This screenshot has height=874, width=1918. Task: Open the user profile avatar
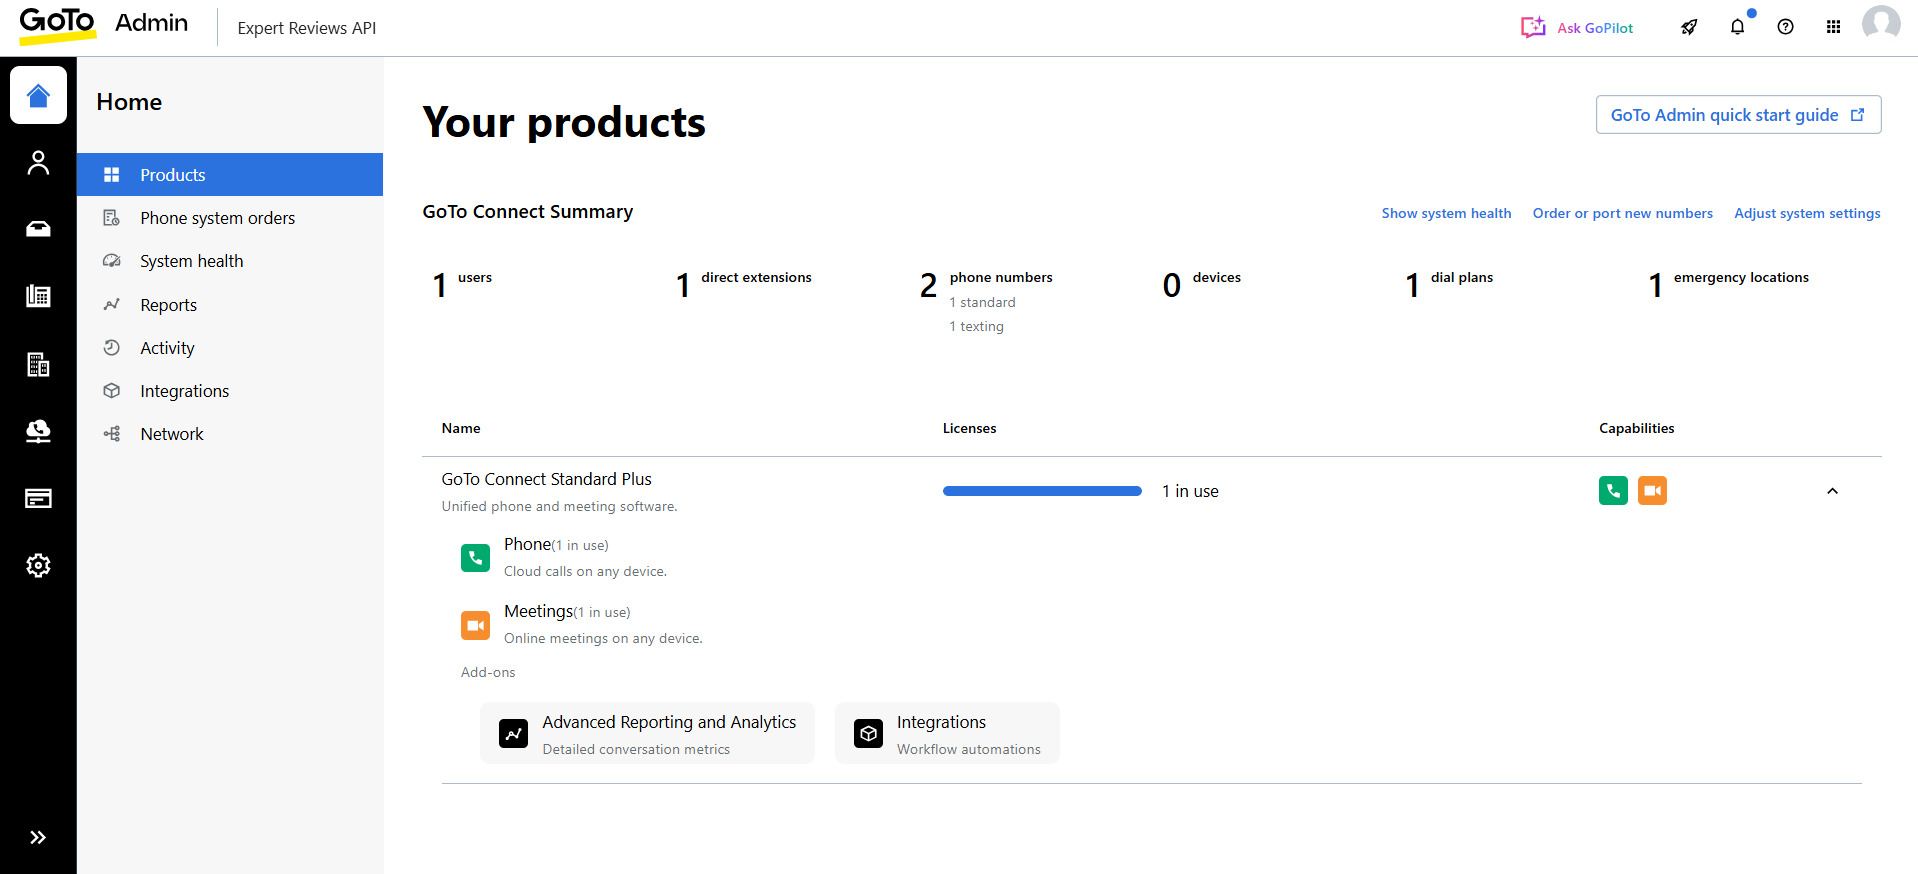[1881, 24]
